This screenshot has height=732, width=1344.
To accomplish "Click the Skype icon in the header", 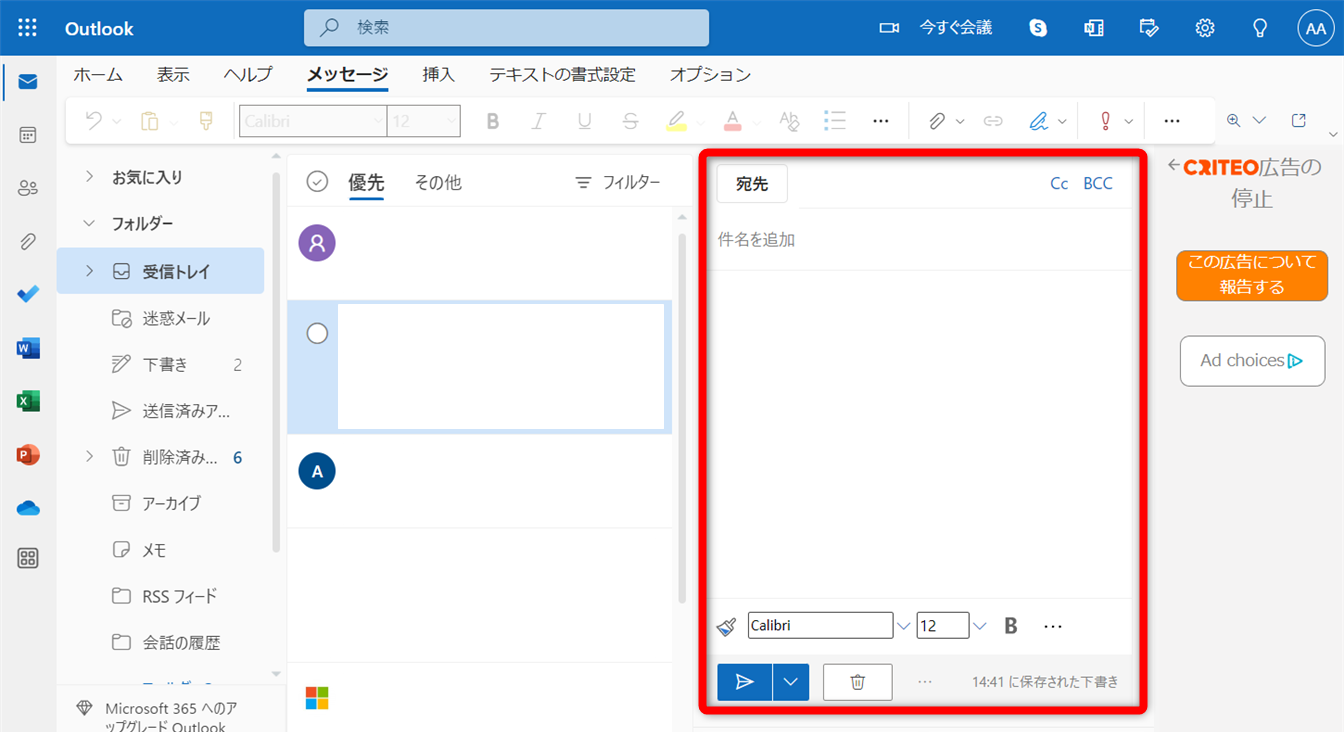I will click(1038, 28).
